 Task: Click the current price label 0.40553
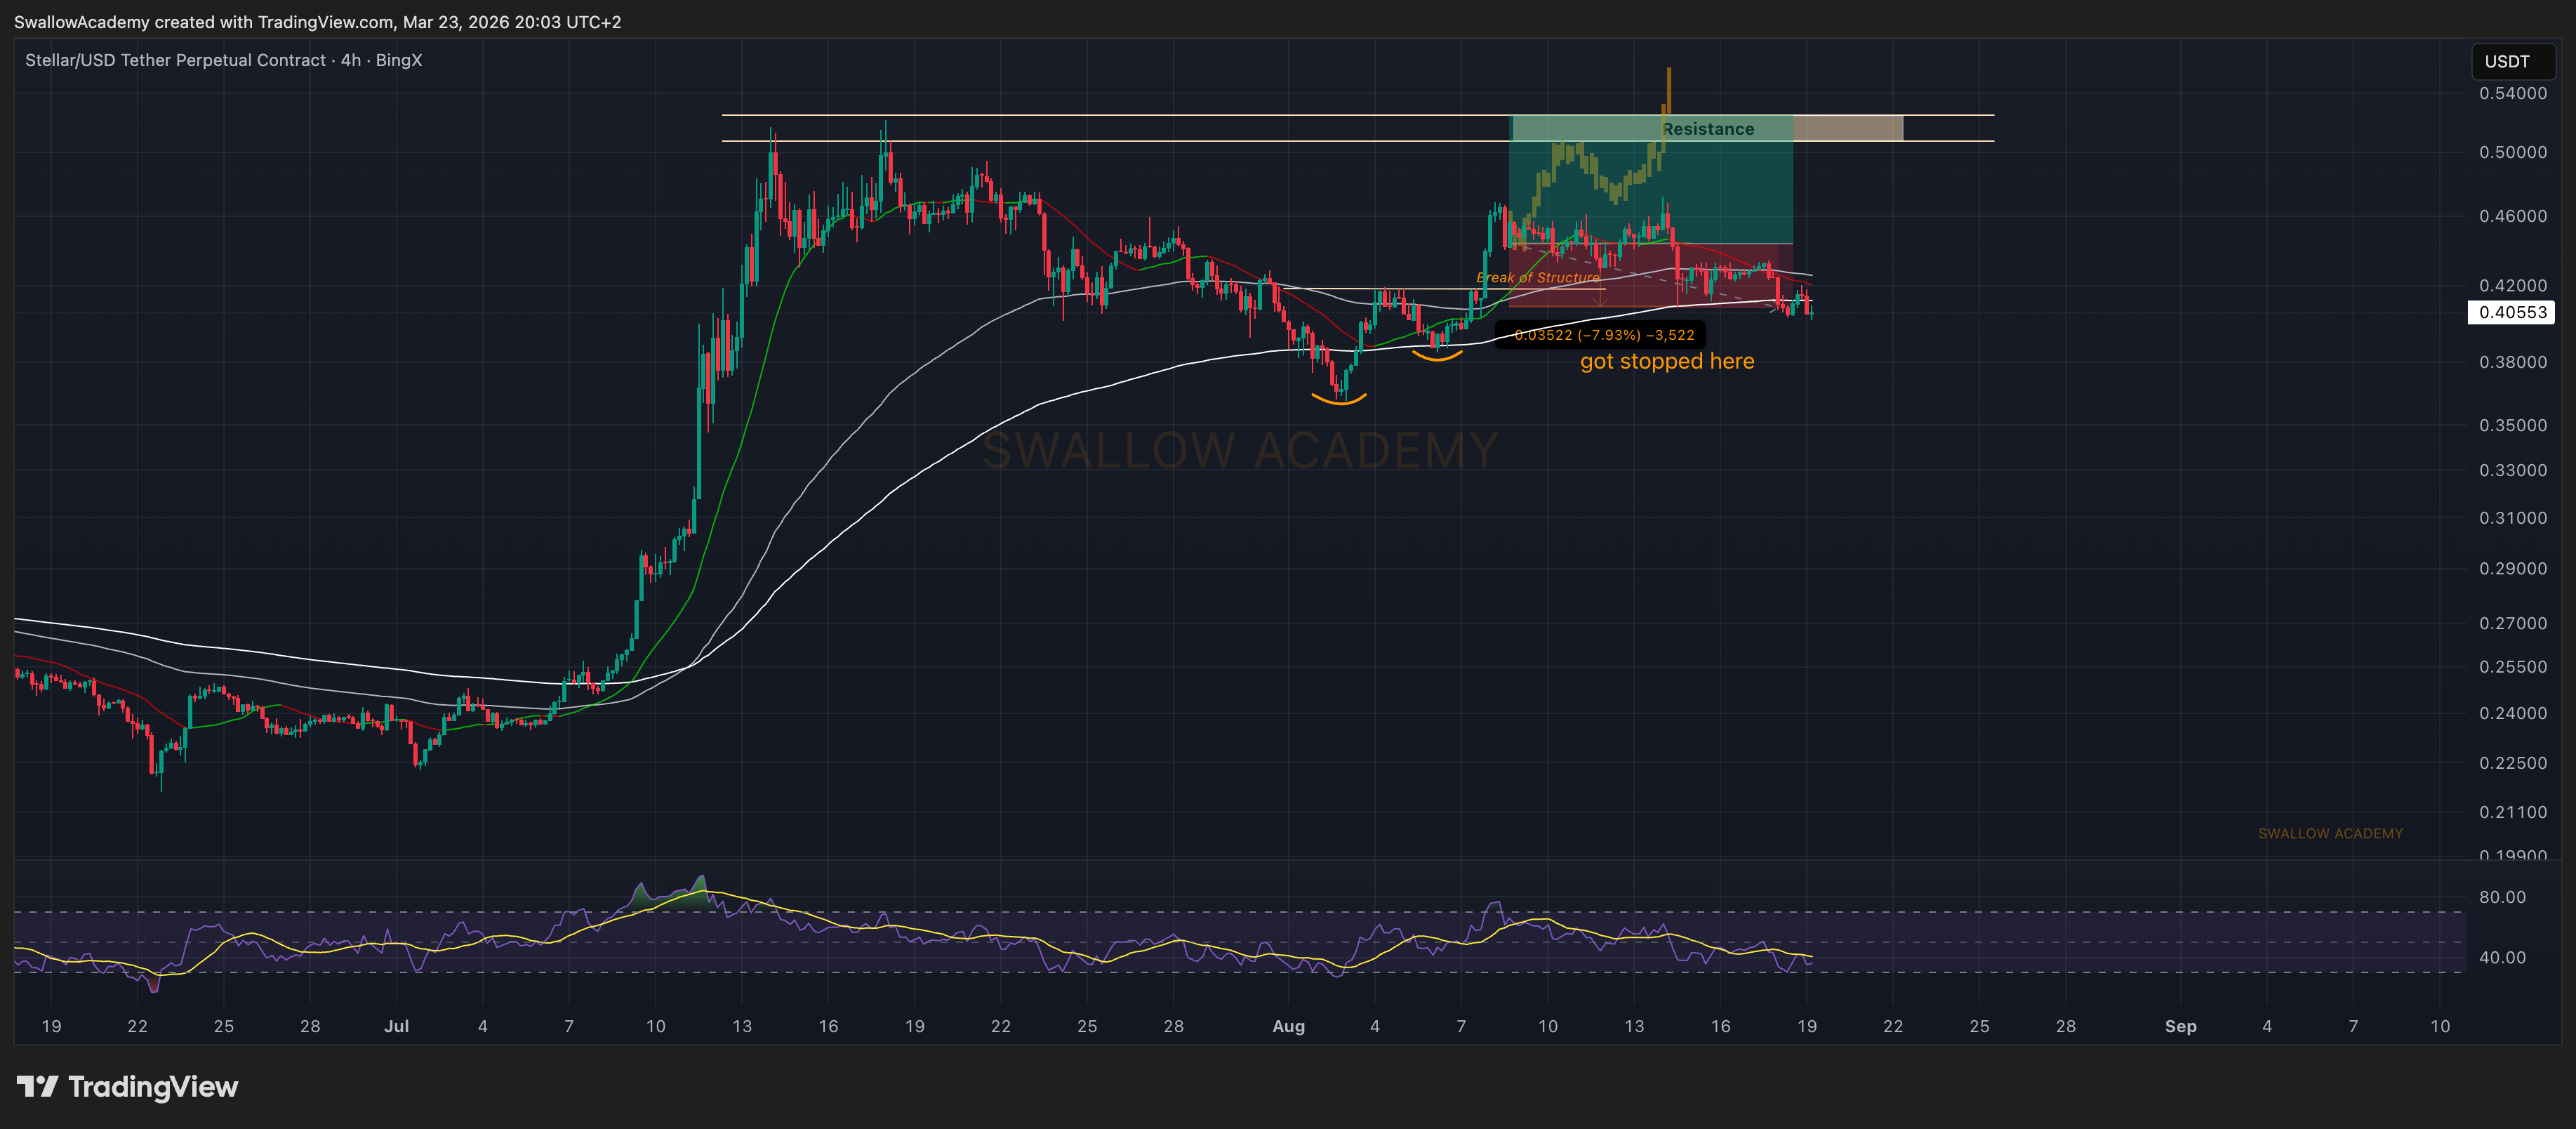(2511, 312)
